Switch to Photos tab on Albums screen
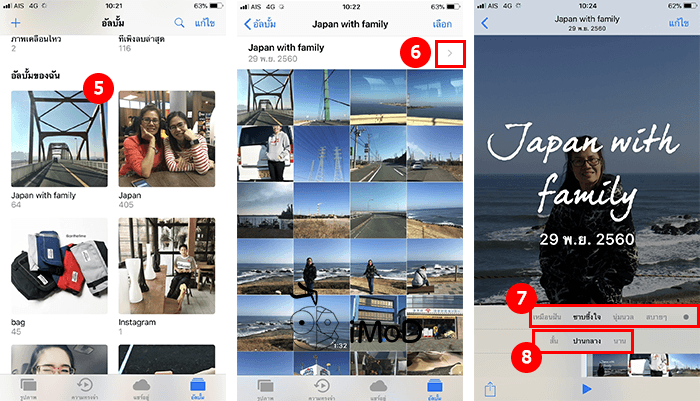The image size is (700, 401). (29, 388)
